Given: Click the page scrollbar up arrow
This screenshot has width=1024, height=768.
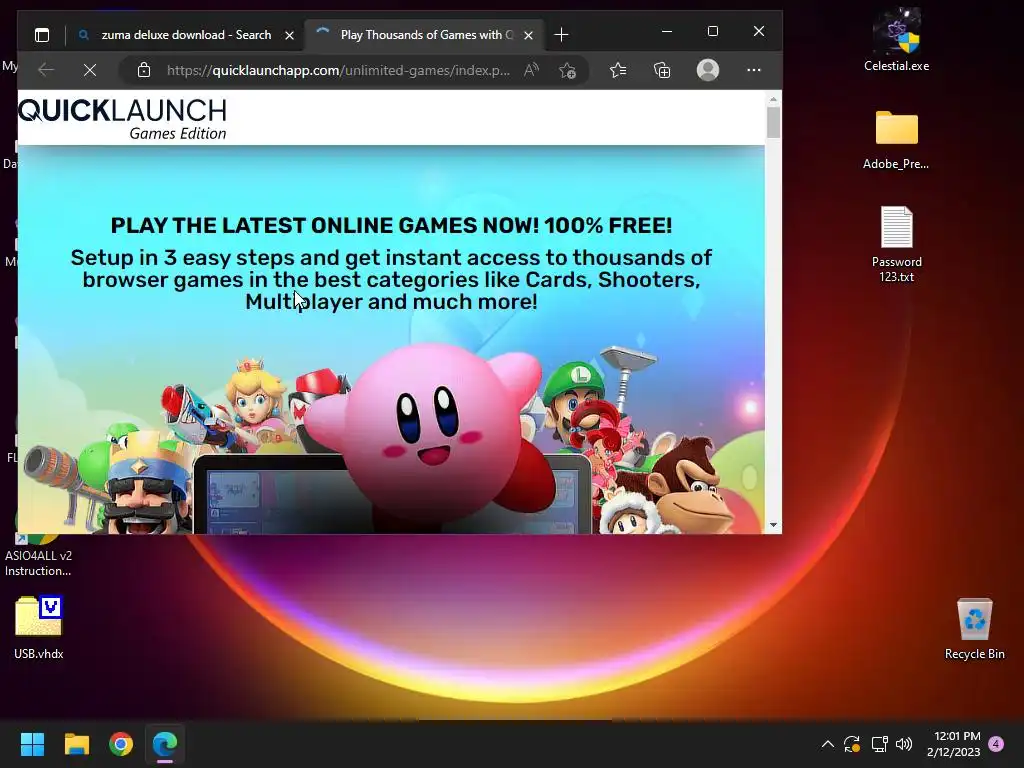Looking at the screenshot, I should (x=773, y=99).
